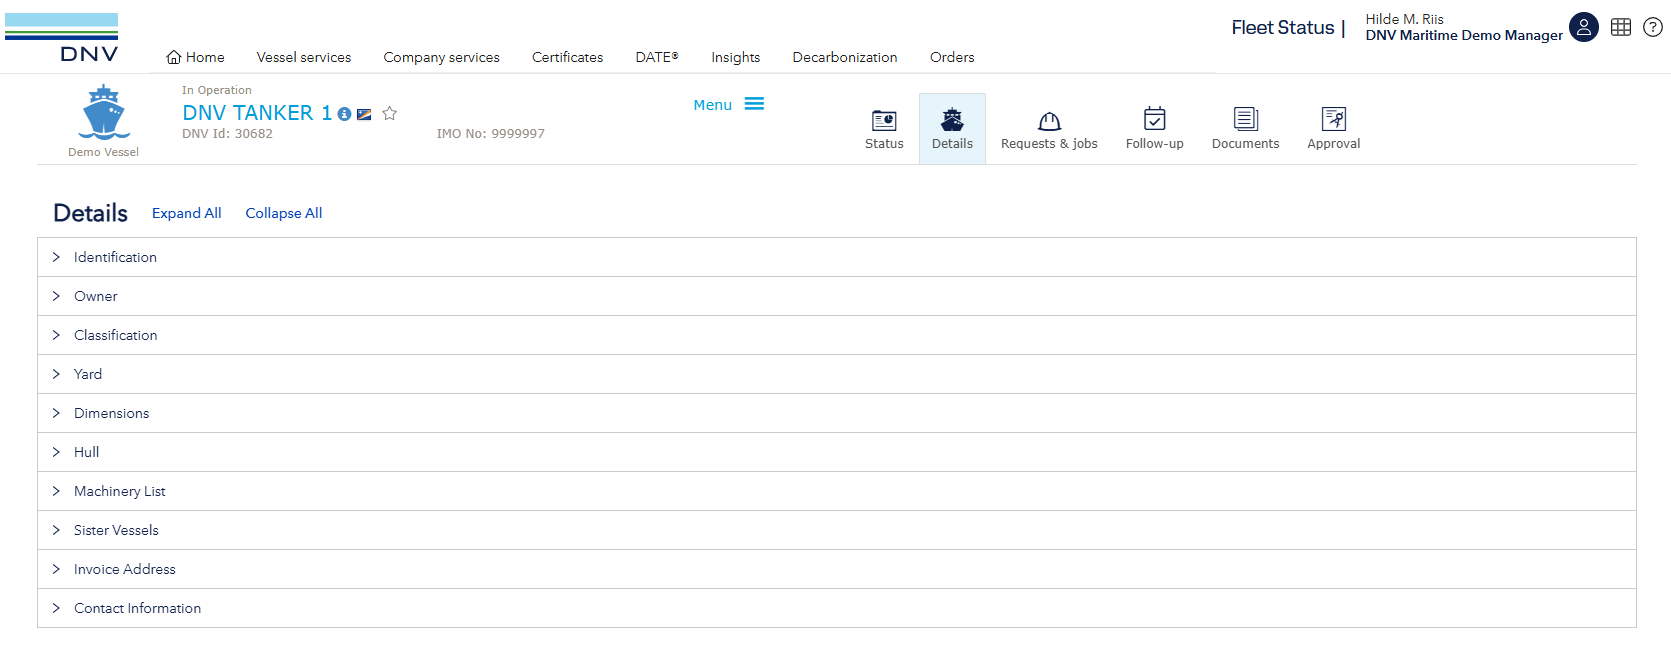Screen dimensions: 1671x647
Task: Click the help question mark icon
Action: (1653, 27)
